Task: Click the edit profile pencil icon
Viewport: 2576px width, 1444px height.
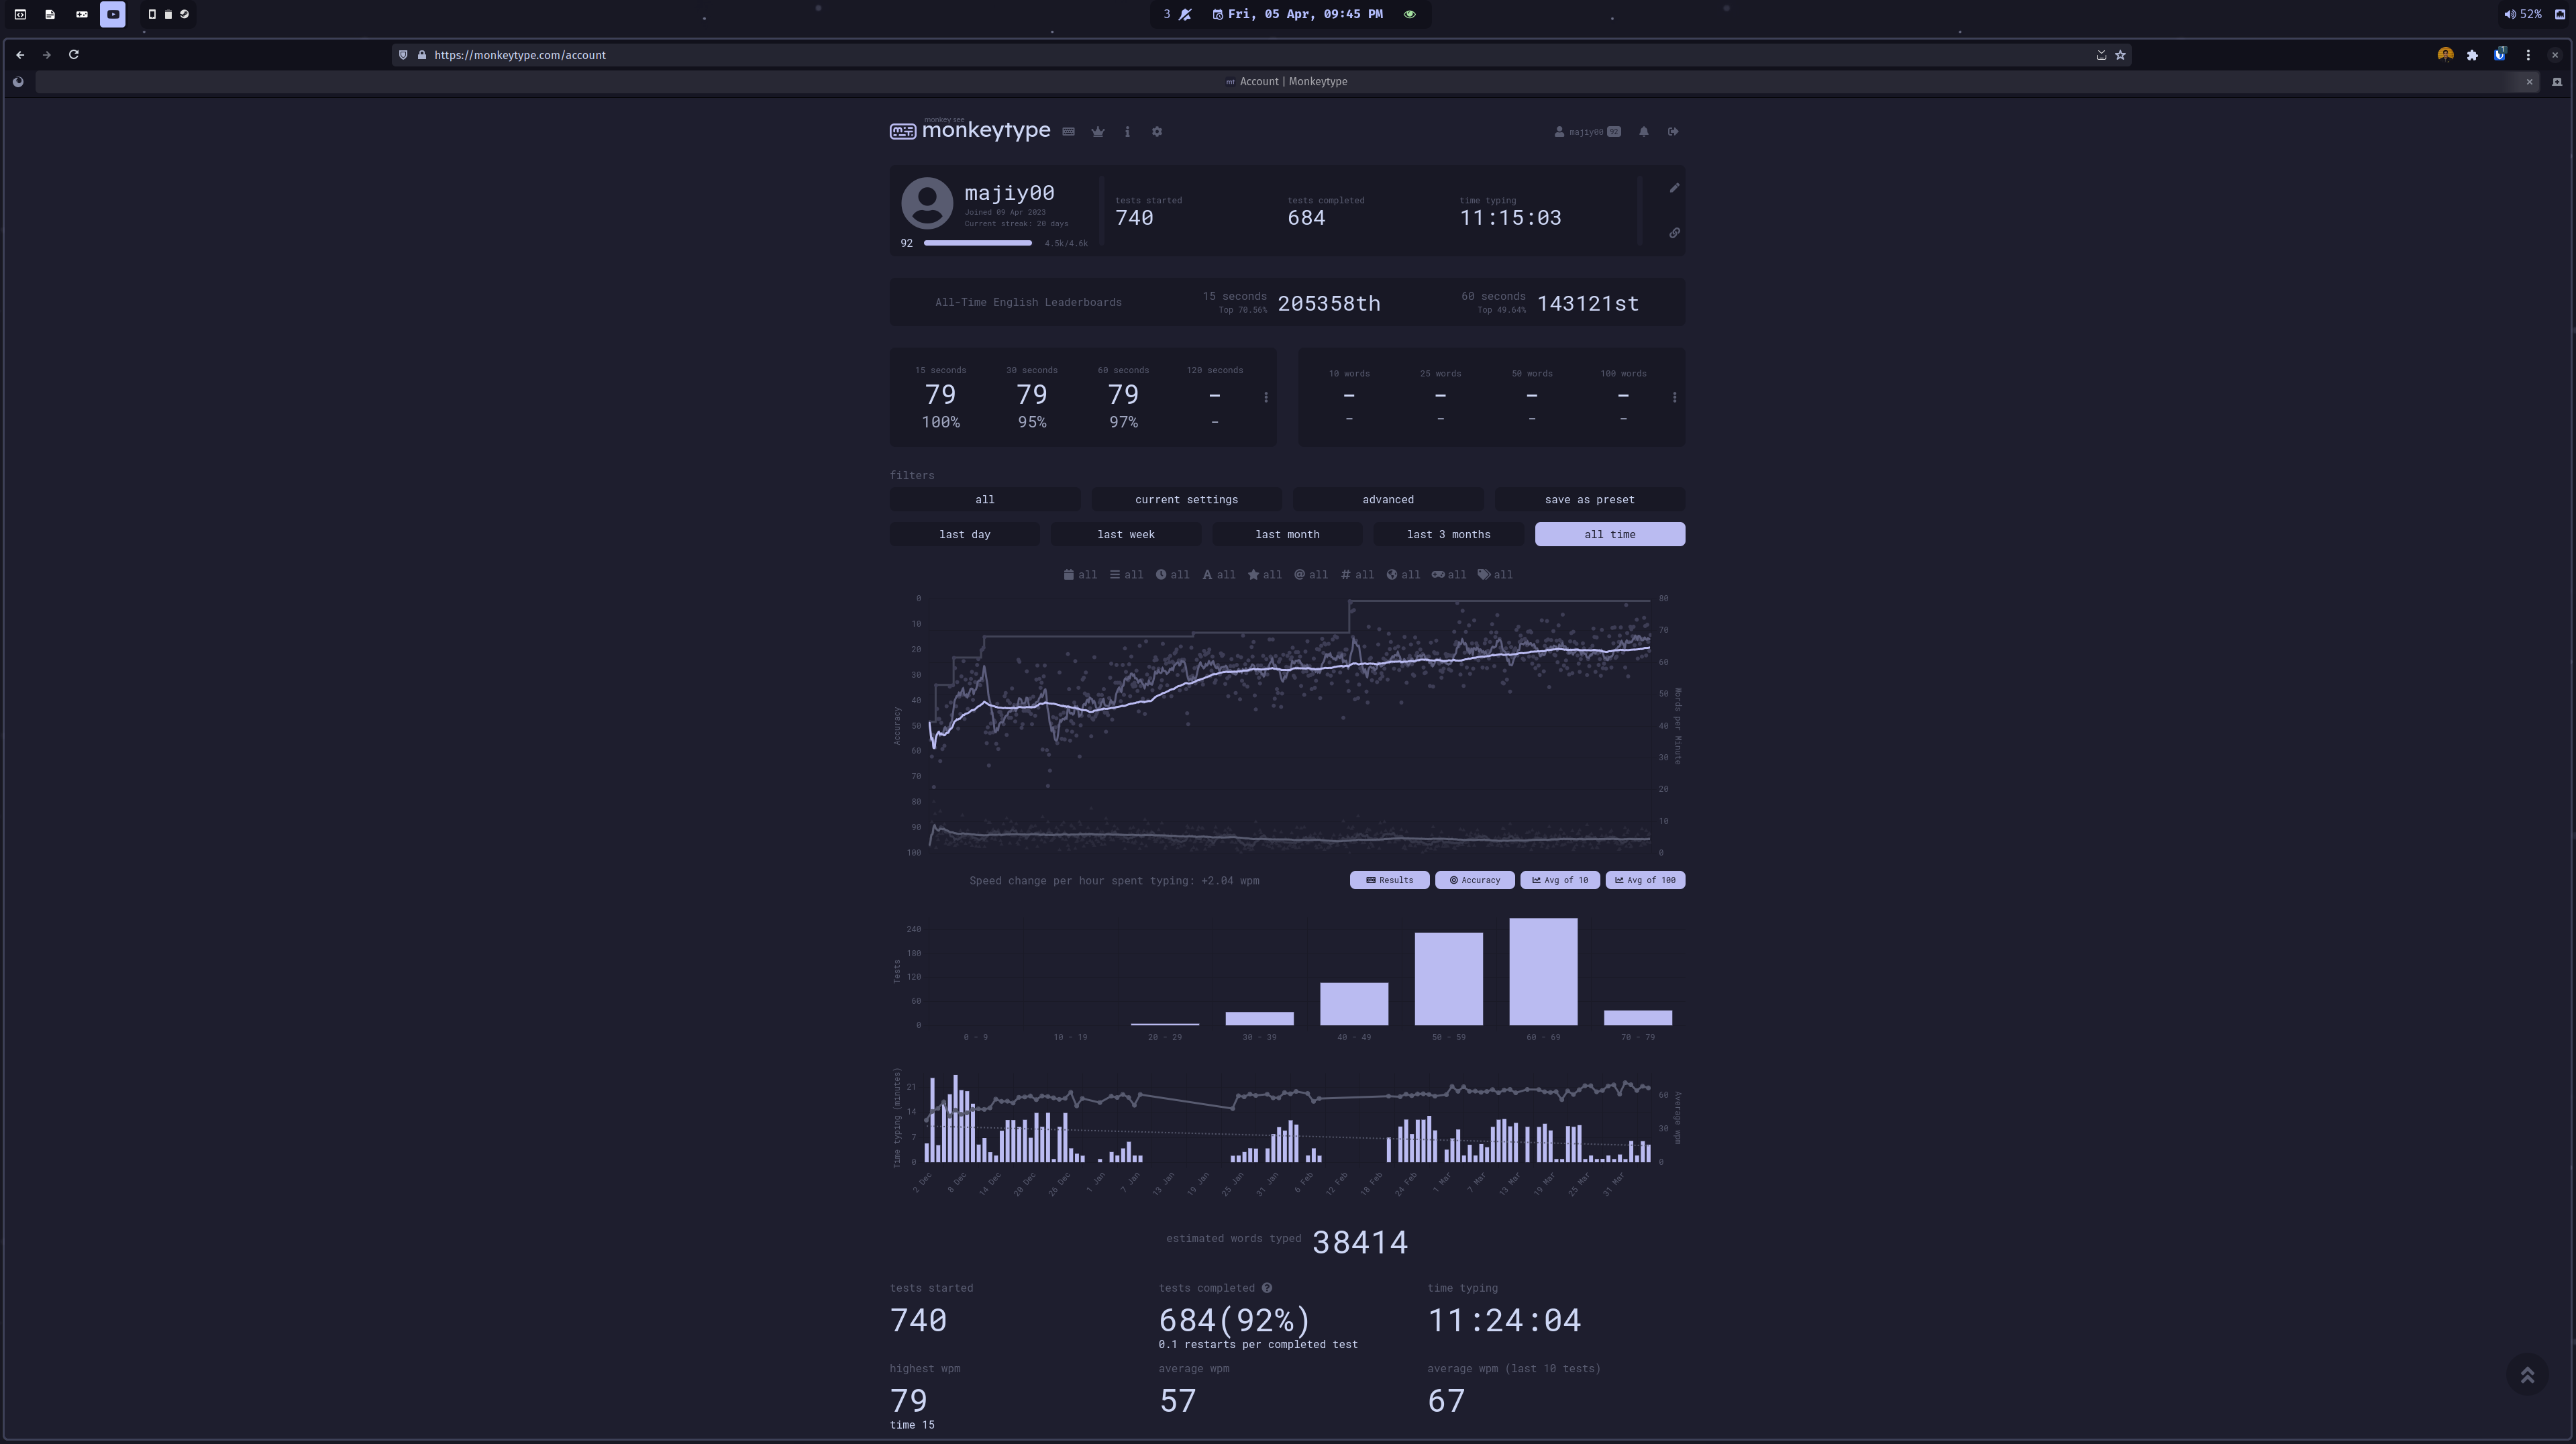Action: click(1674, 188)
